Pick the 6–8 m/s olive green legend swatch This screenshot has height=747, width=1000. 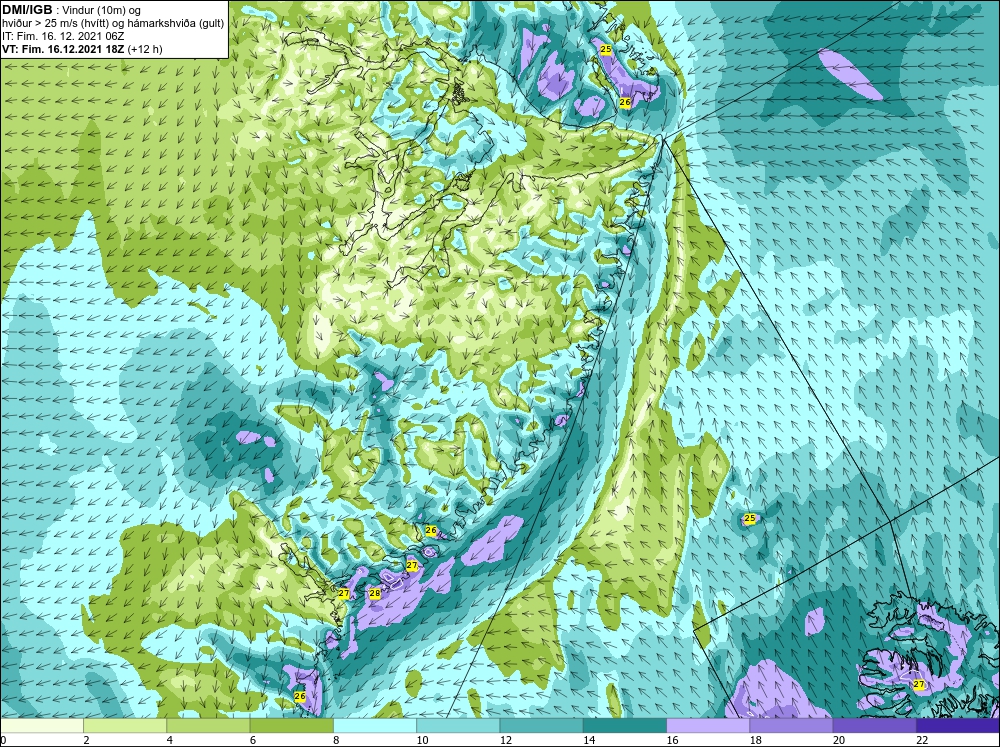[291, 726]
